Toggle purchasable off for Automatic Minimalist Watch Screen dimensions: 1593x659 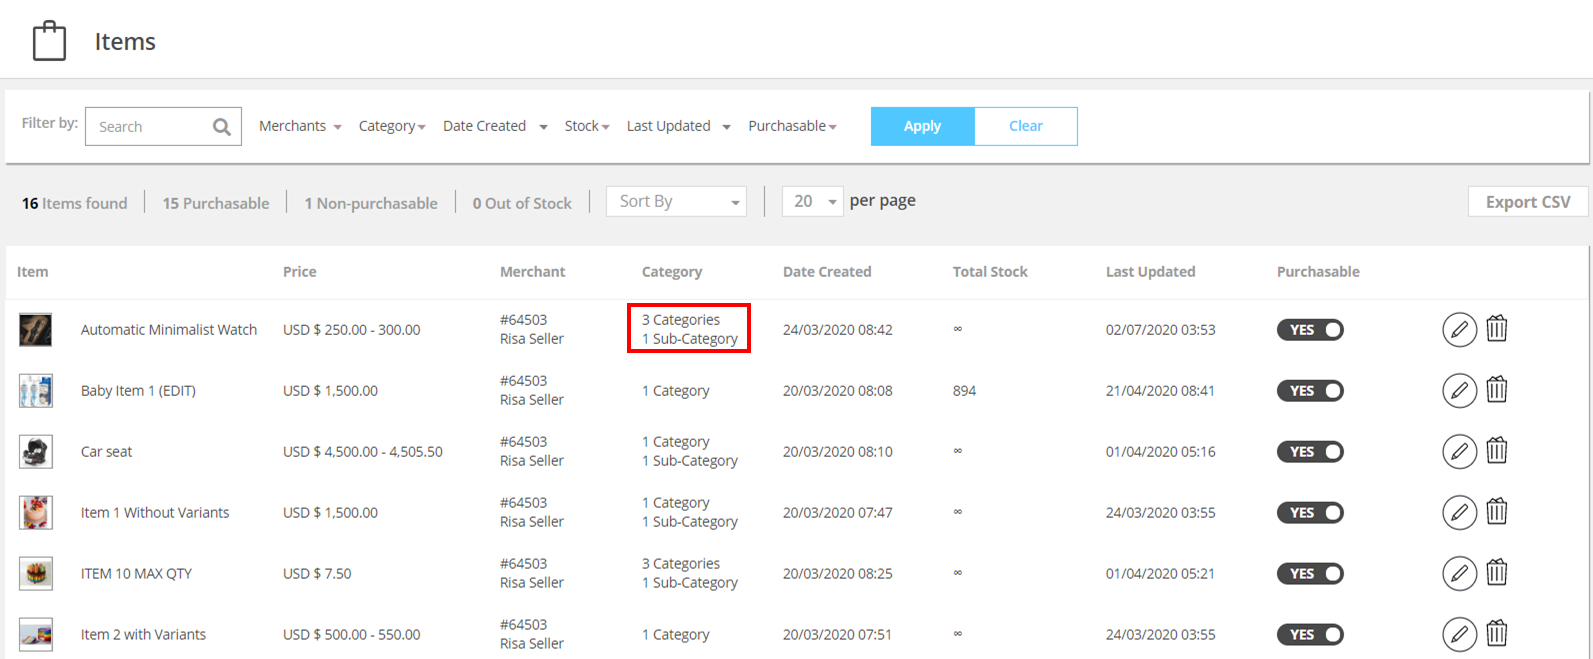[1310, 330]
